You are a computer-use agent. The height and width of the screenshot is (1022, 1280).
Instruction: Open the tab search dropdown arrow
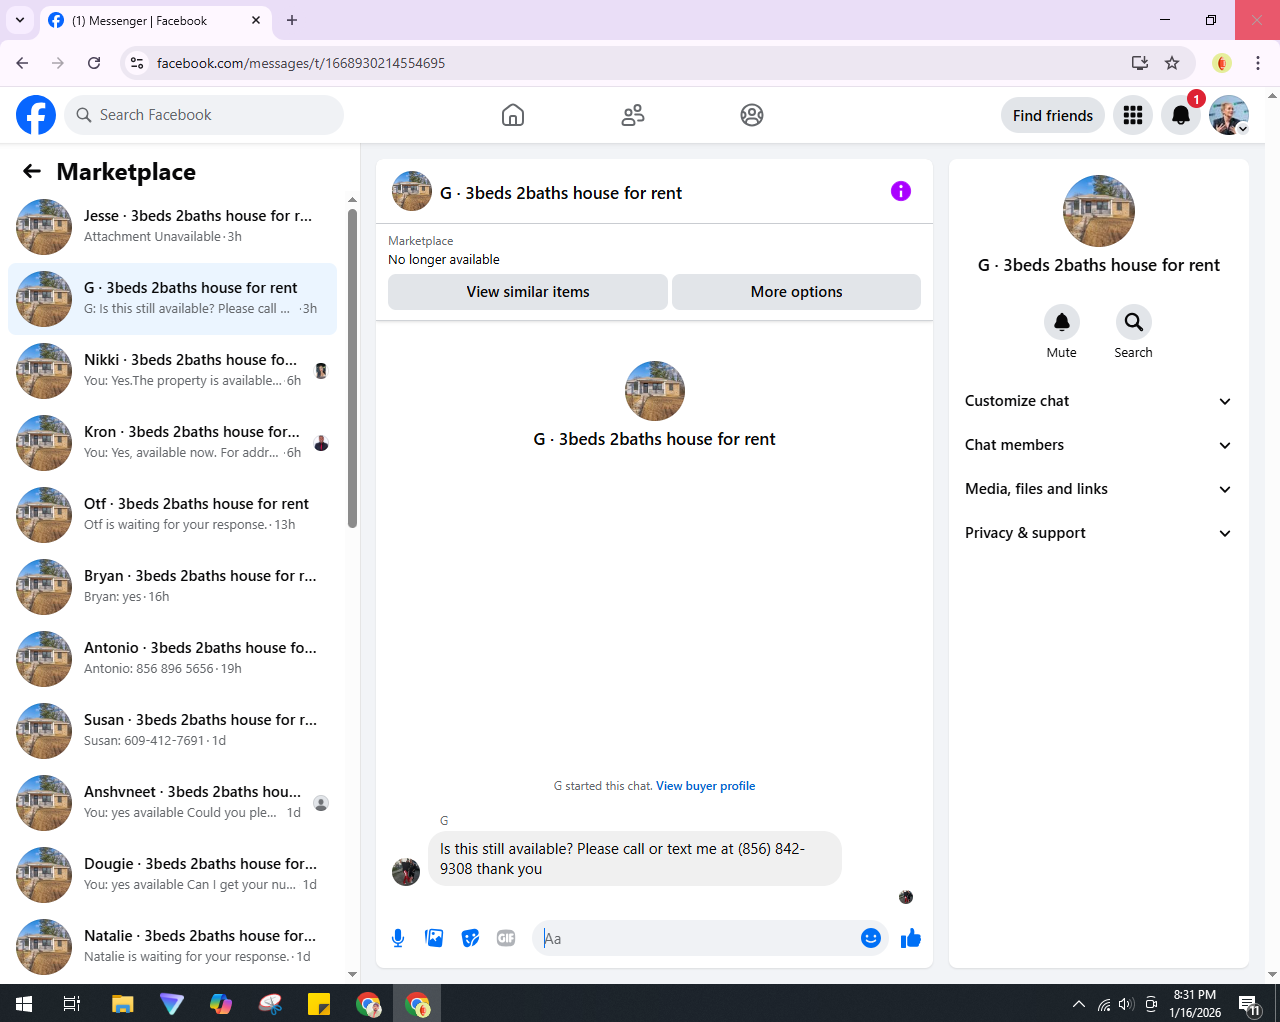(x=20, y=20)
